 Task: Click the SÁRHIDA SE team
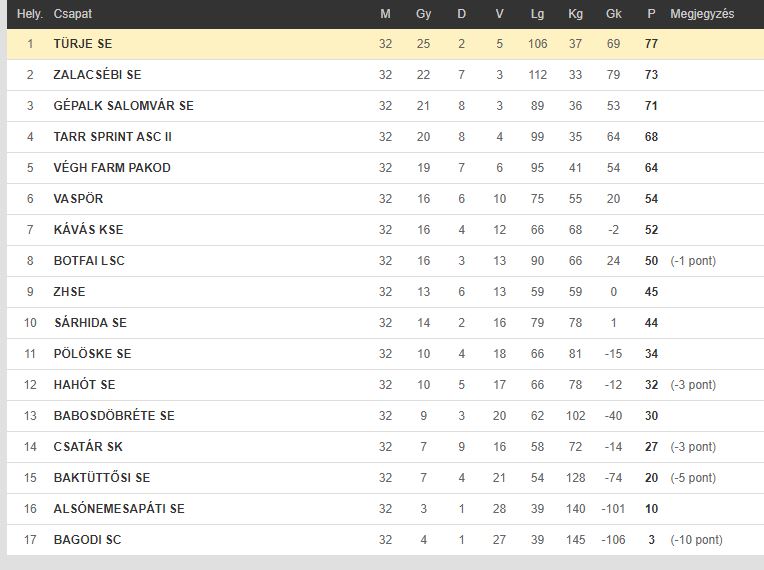click(91, 323)
